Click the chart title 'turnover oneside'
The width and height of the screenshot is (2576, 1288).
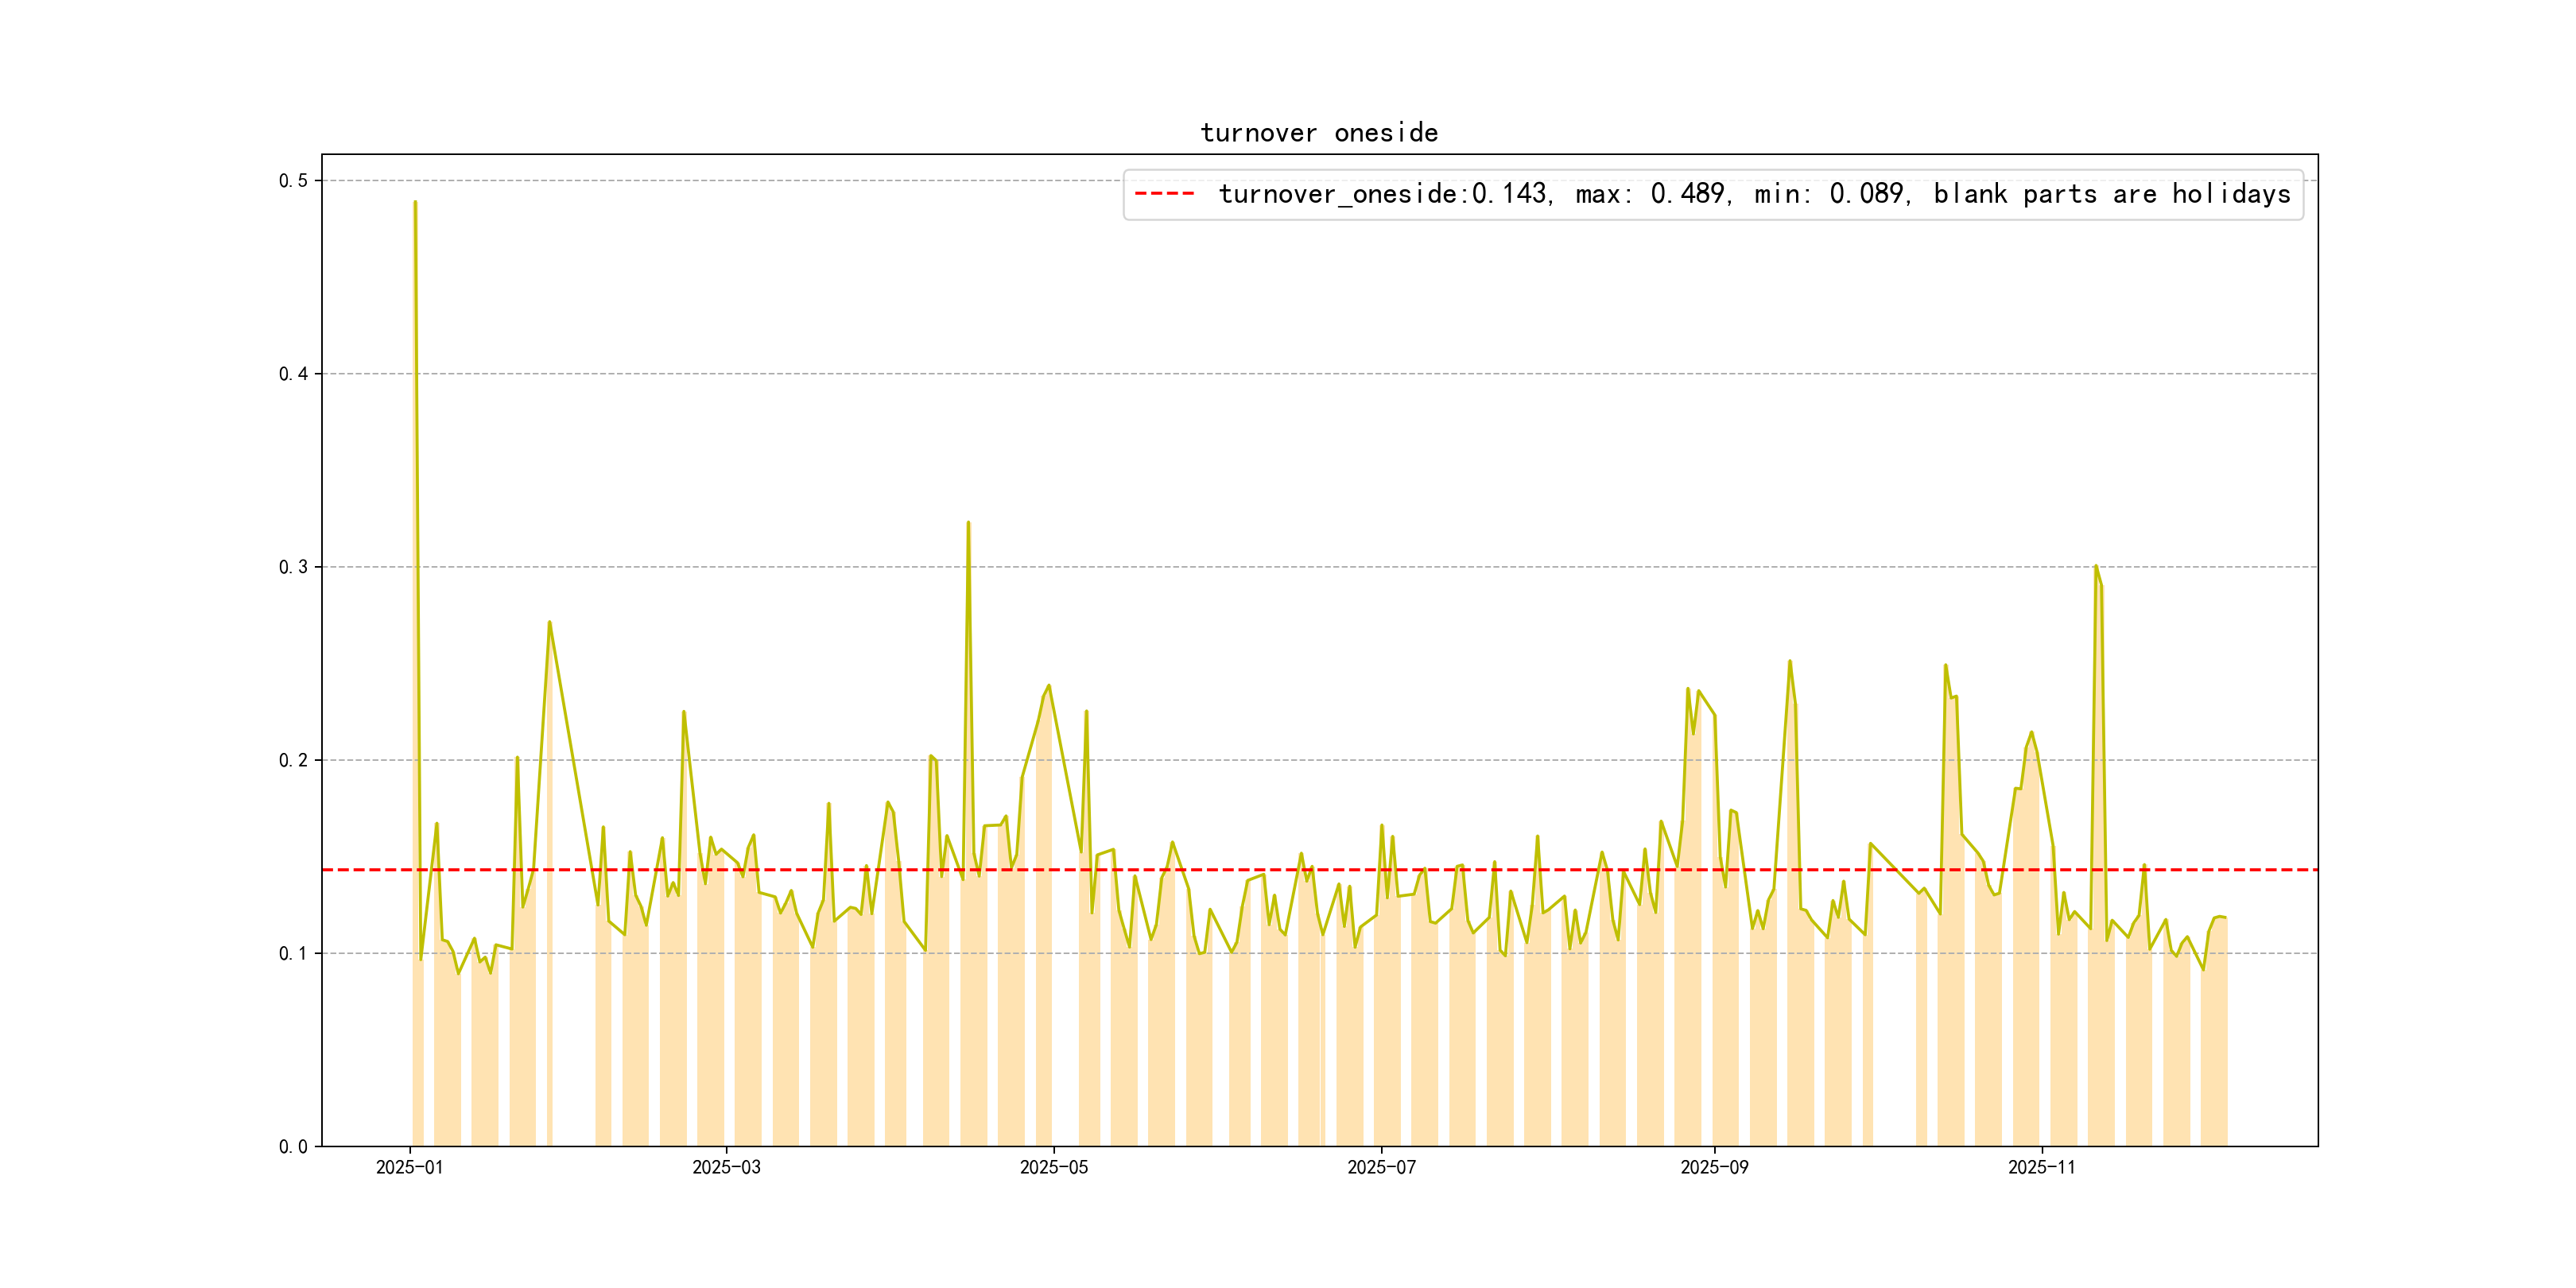coord(1318,133)
